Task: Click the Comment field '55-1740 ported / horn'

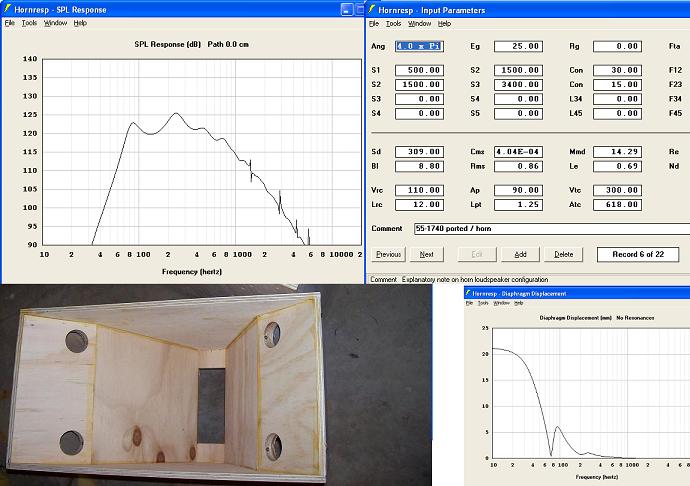Action: click(x=552, y=228)
